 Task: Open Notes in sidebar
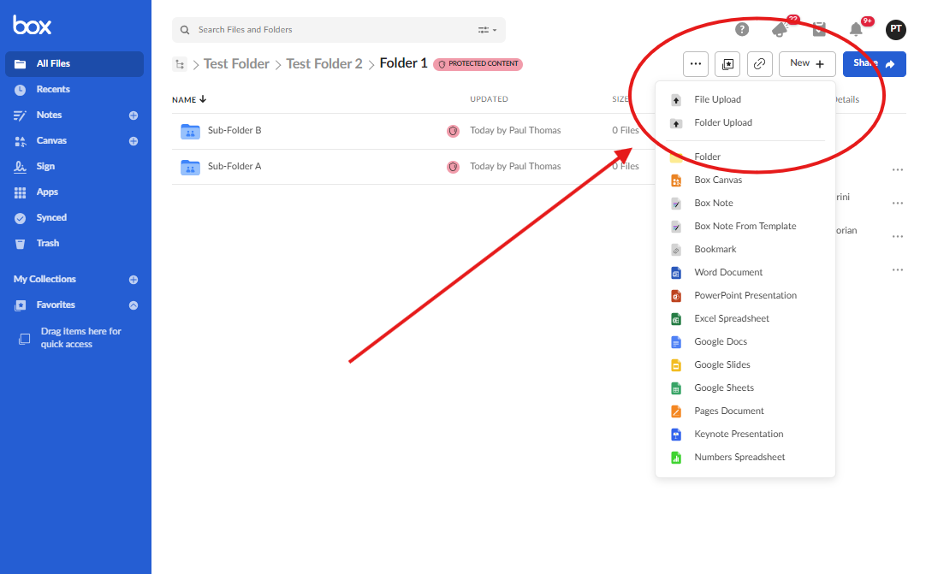[49, 115]
